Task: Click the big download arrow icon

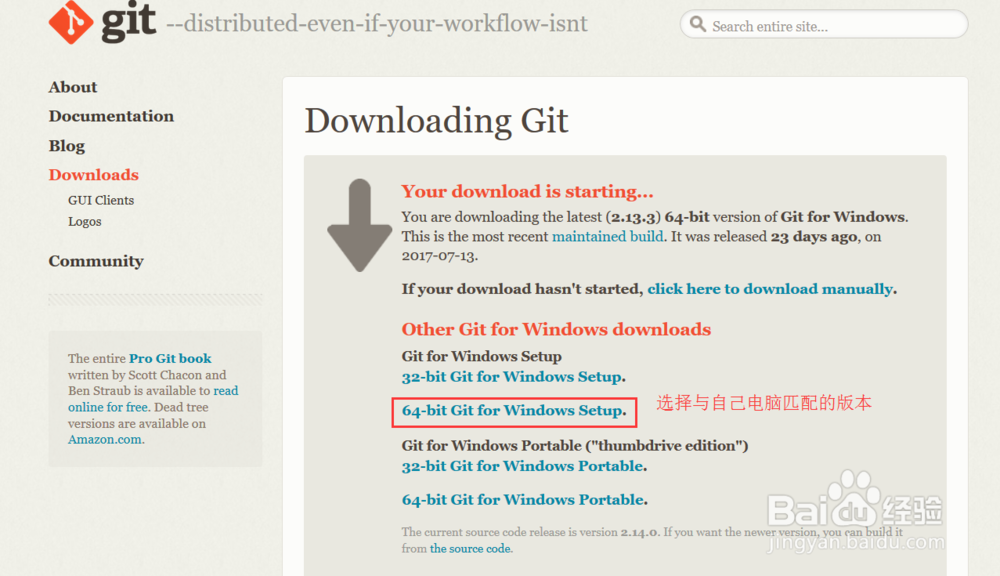Action: [360, 225]
